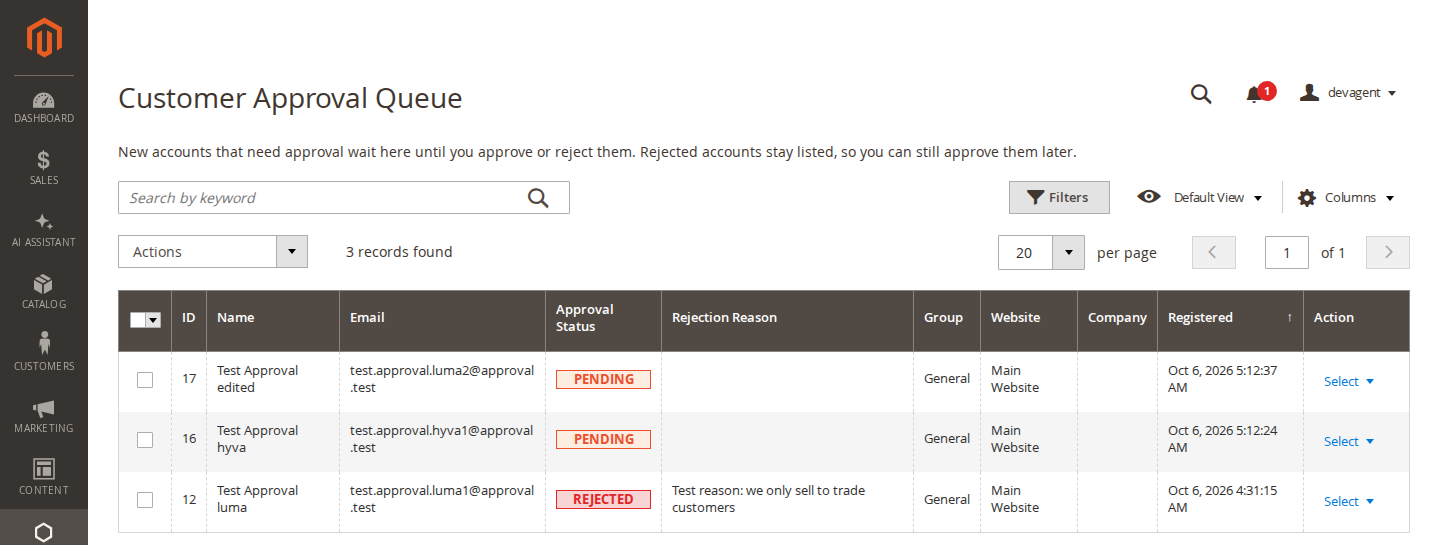Click the Customer Approval Queue heading

tap(290, 98)
